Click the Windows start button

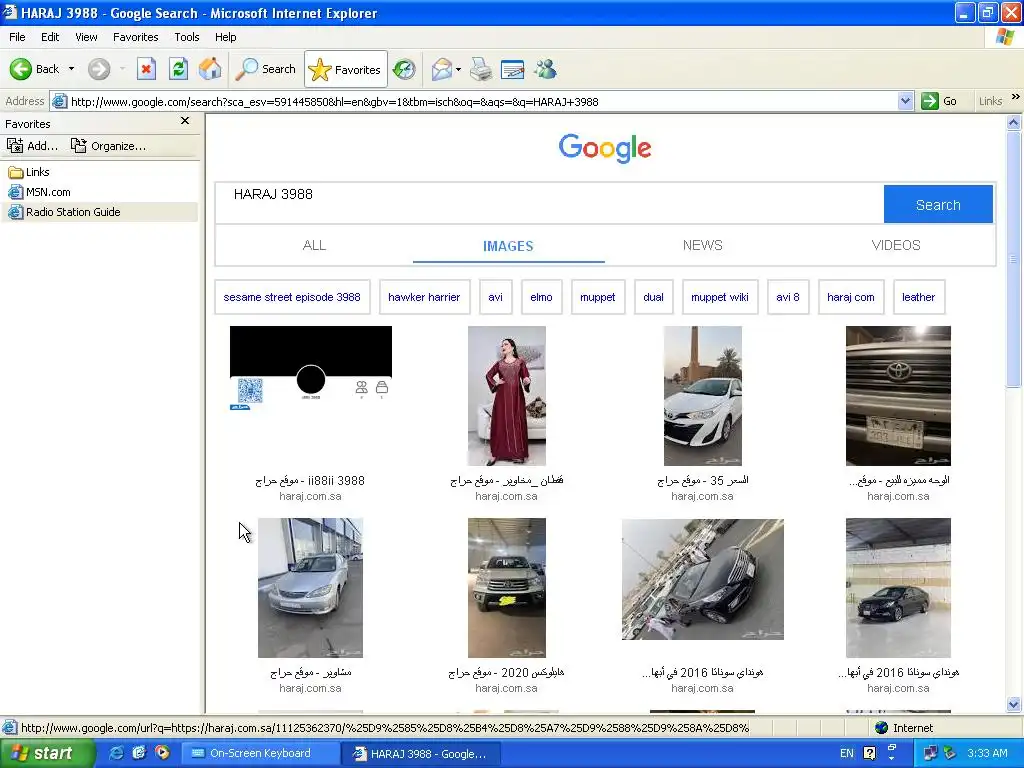point(47,753)
